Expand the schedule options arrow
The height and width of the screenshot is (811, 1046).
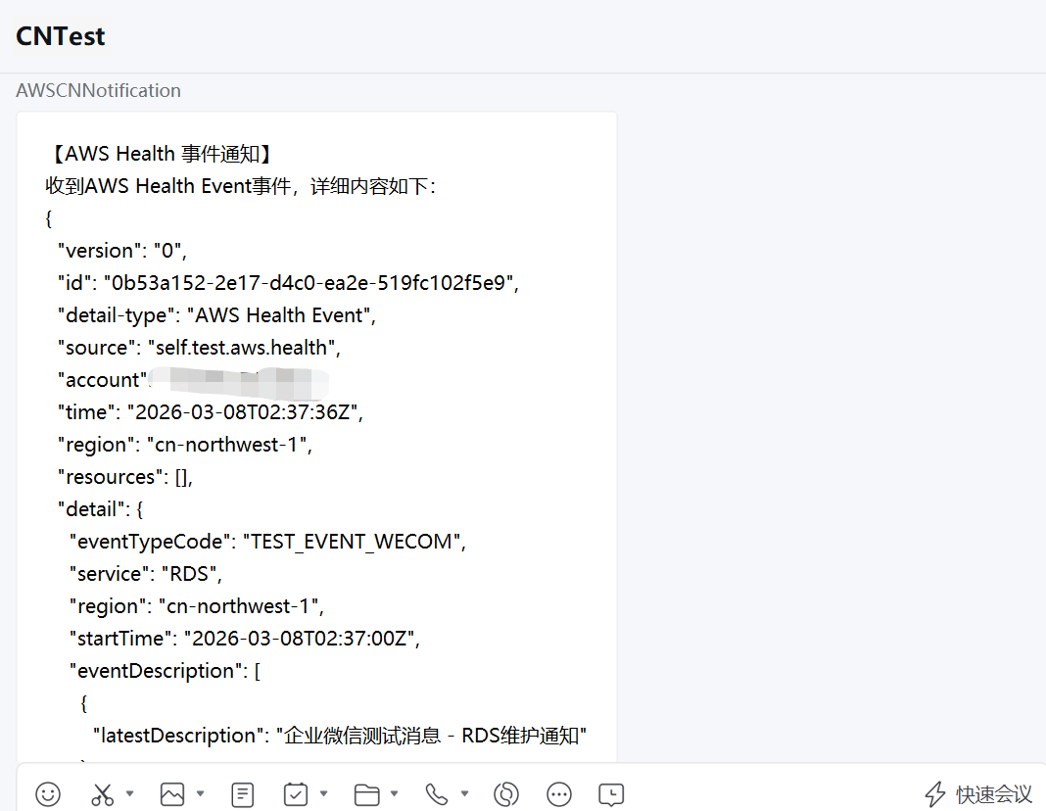click(324, 793)
